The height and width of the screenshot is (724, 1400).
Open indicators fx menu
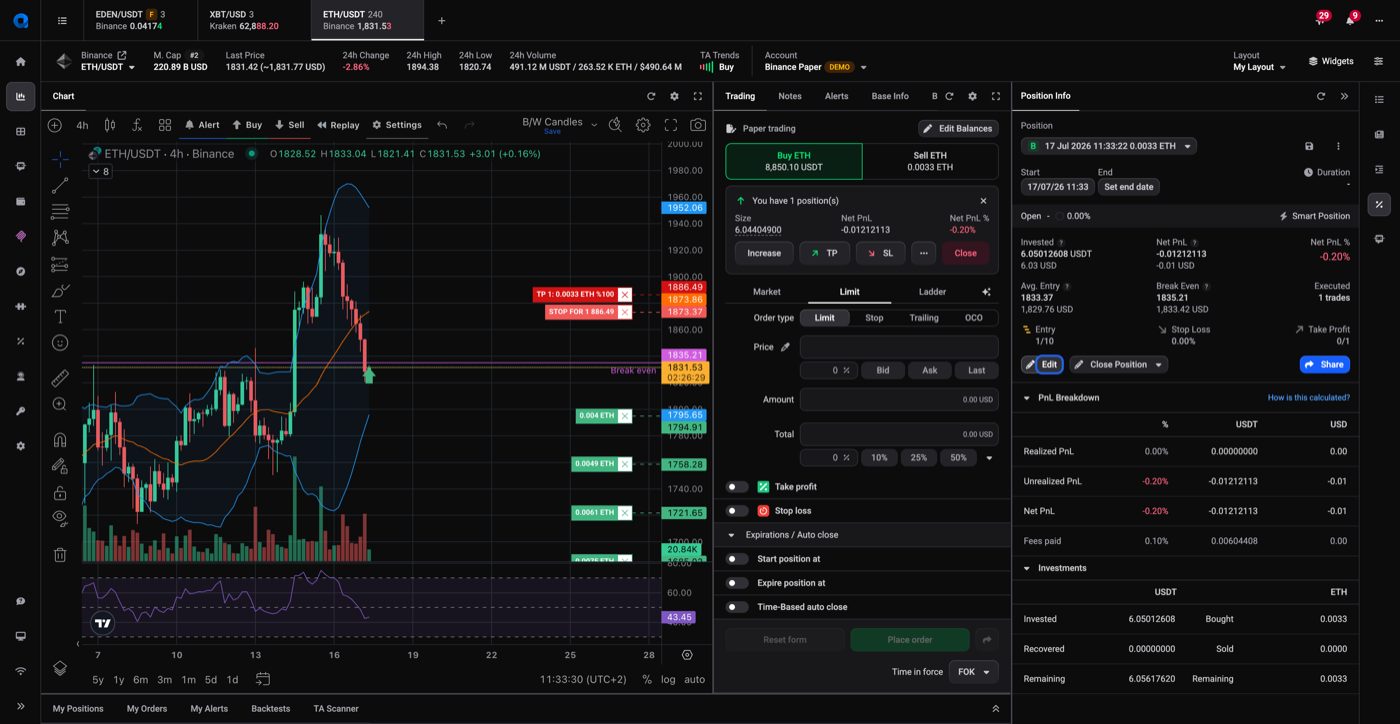137,125
